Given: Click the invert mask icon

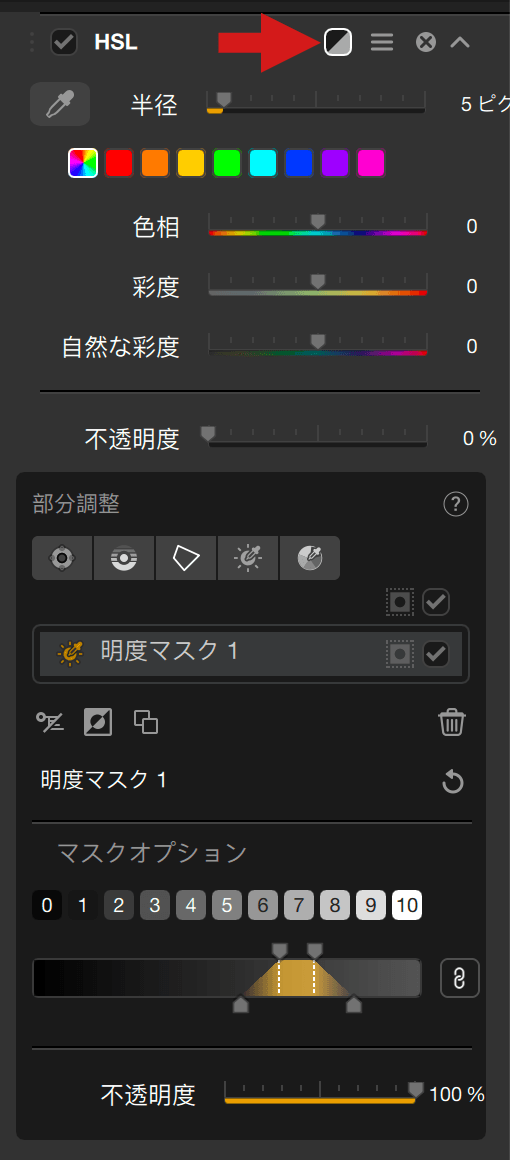Looking at the screenshot, I should coord(98,721).
